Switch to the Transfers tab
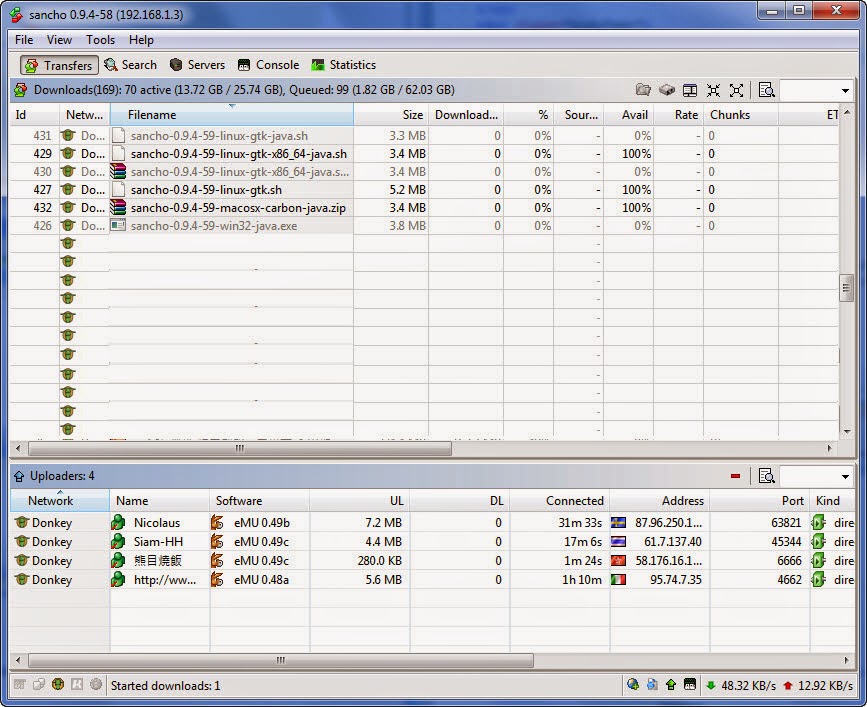The height and width of the screenshot is (707, 867). coord(59,65)
